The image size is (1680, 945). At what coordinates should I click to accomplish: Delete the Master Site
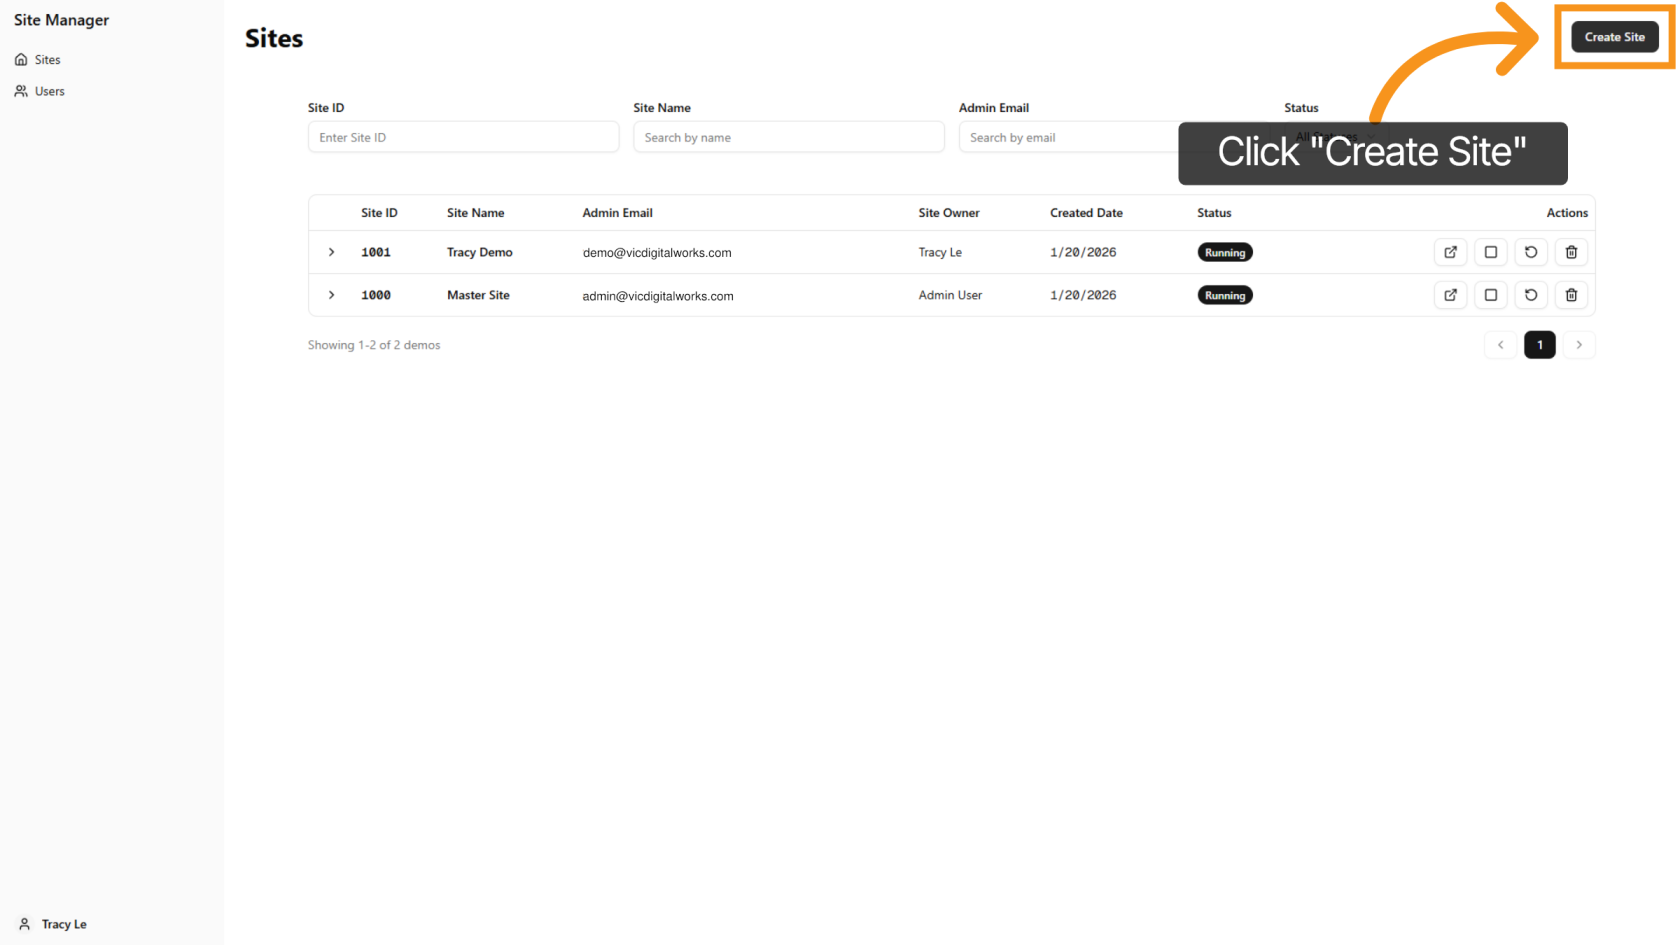pos(1571,295)
